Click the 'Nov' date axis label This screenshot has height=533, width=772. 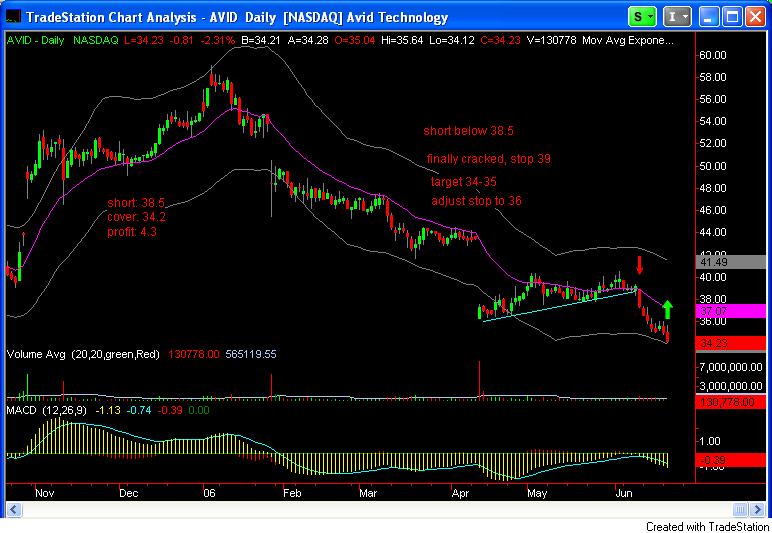[x=44, y=493]
